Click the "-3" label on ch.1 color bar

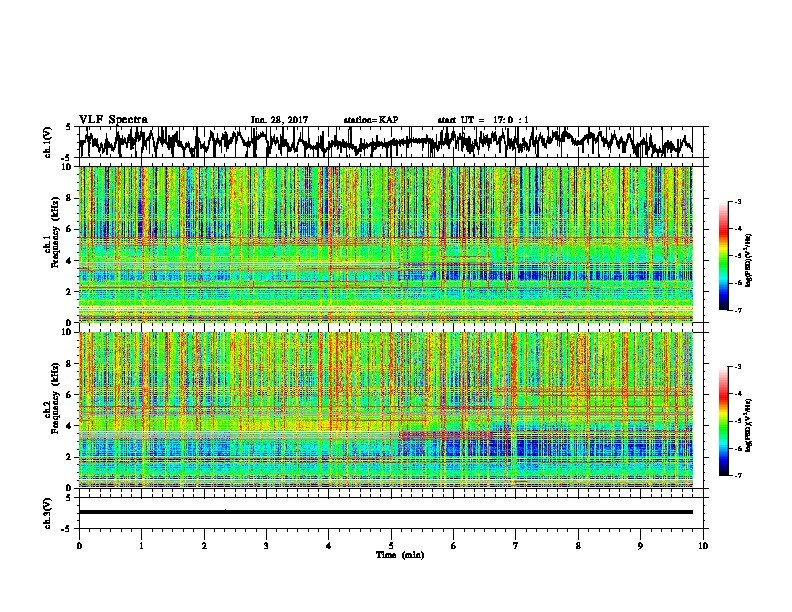(738, 202)
